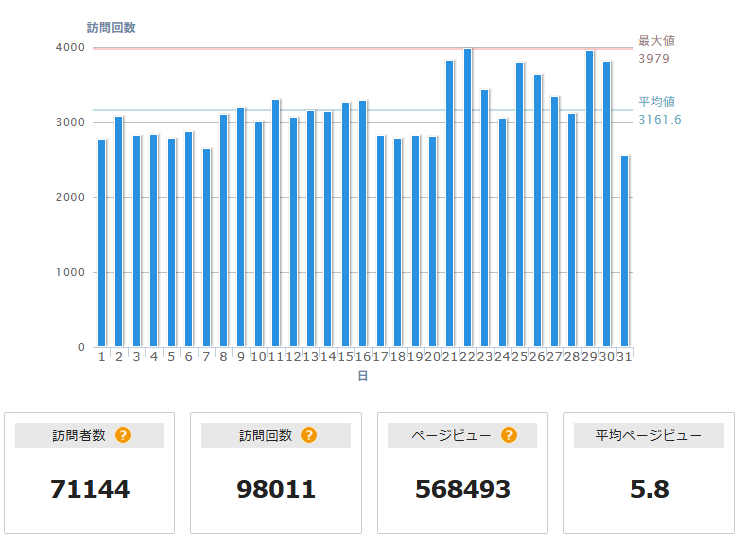Viewport: 739px width, 536px height.
Task: Click the bar for day 16
Action: pyautogui.click(x=362, y=224)
